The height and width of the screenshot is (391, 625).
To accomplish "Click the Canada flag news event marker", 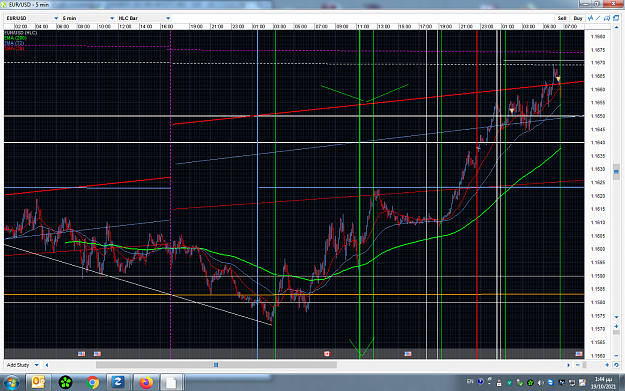I will (x=327, y=354).
